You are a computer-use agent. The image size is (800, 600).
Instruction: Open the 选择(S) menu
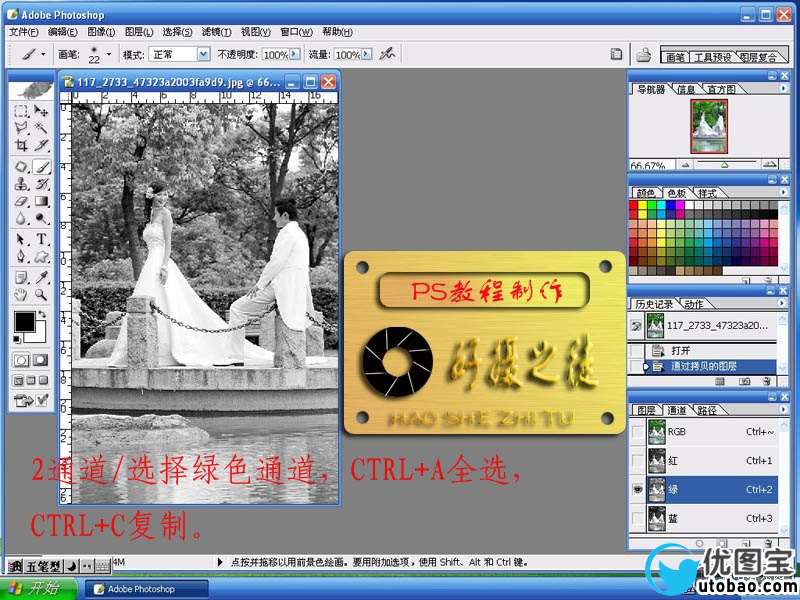(177, 32)
